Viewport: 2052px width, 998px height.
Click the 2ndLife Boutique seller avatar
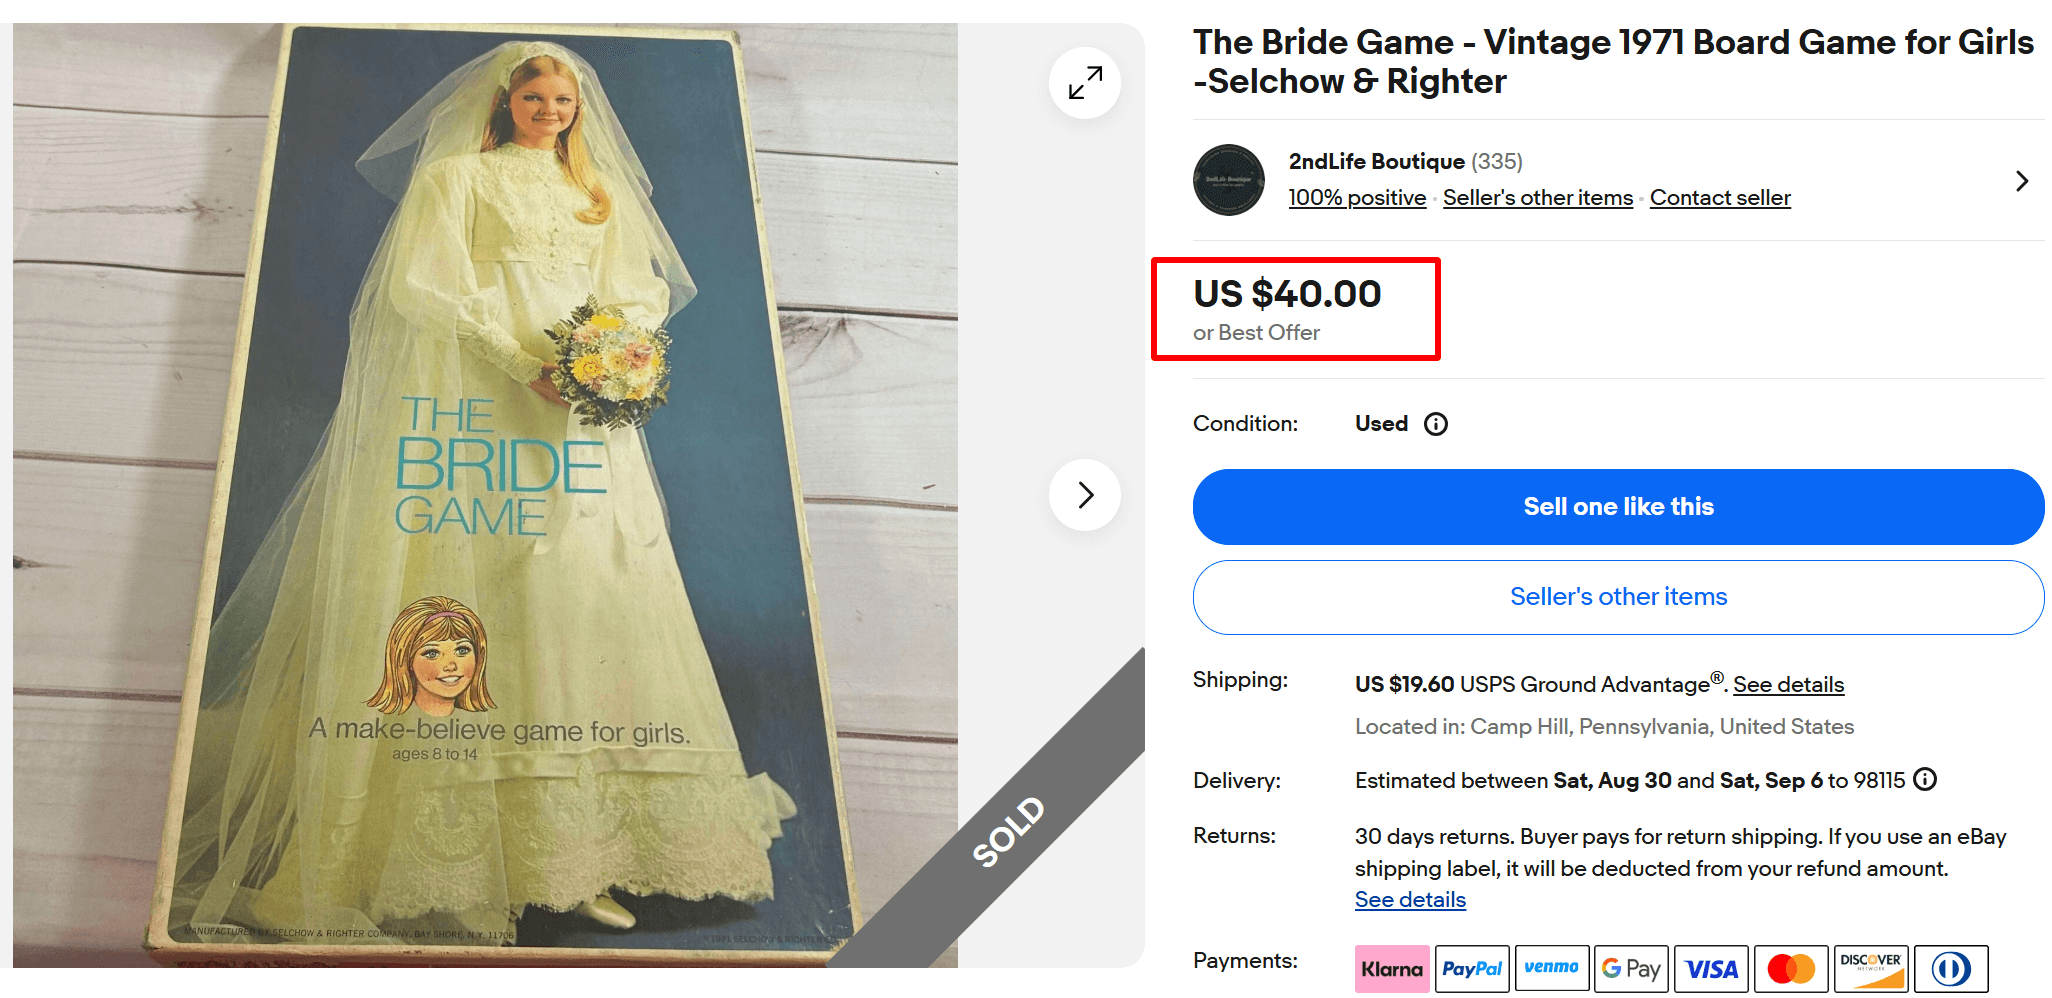[x=1228, y=180]
